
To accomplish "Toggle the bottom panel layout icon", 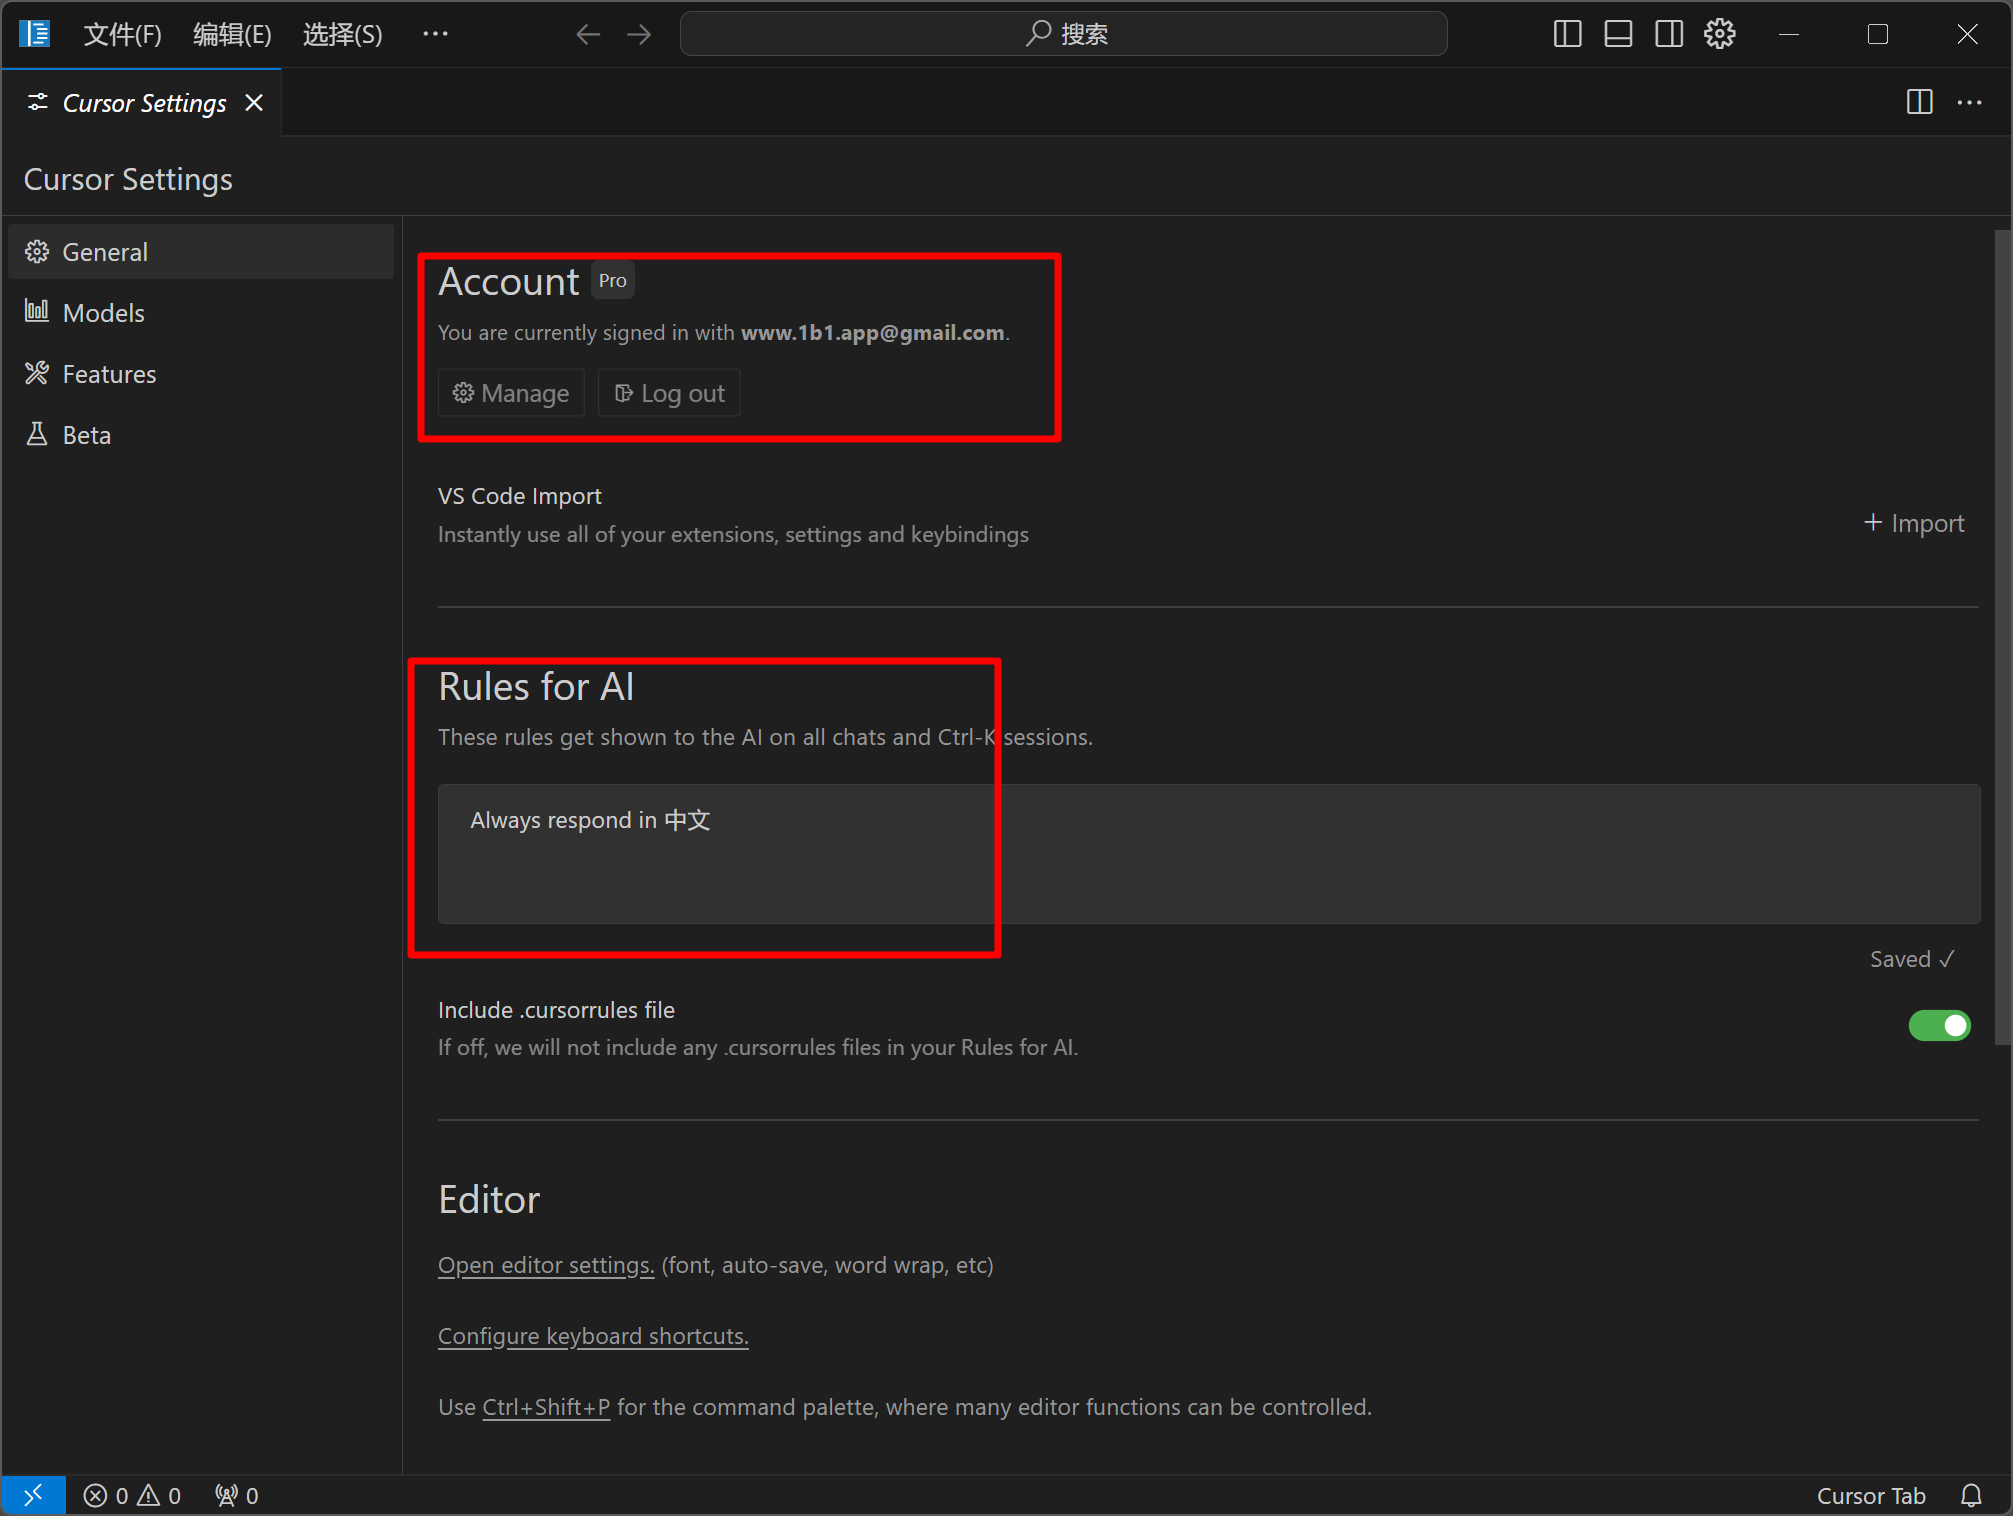I will [1618, 34].
